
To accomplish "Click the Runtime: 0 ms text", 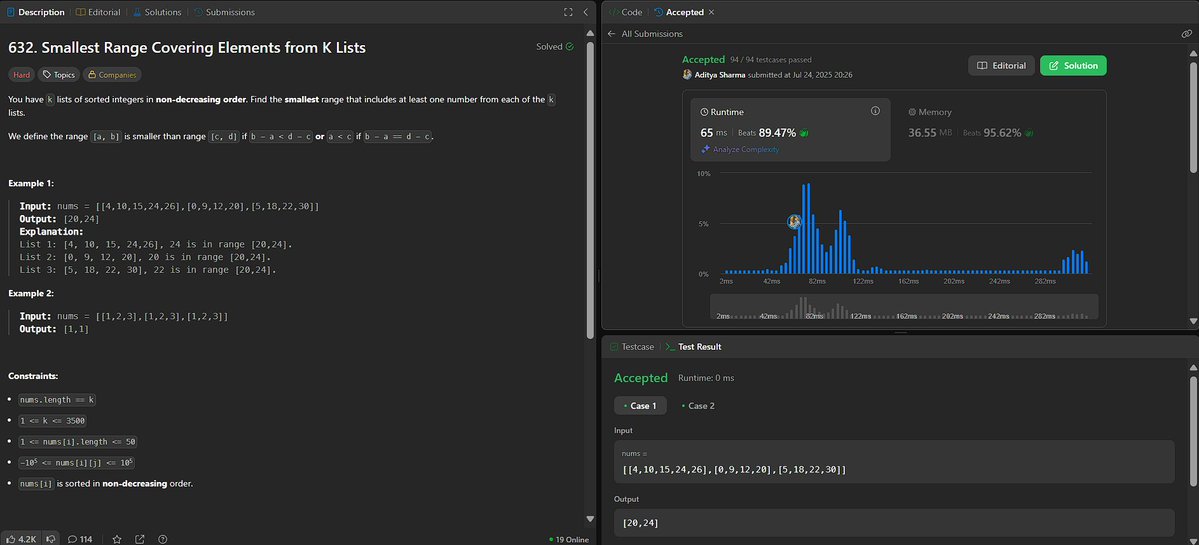I will click(x=706, y=378).
